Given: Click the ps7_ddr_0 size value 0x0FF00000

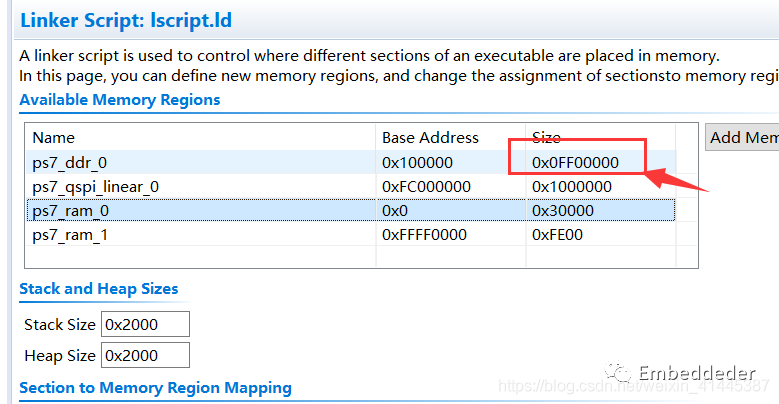Looking at the screenshot, I should pyautogui.click(x=575, y=162).
